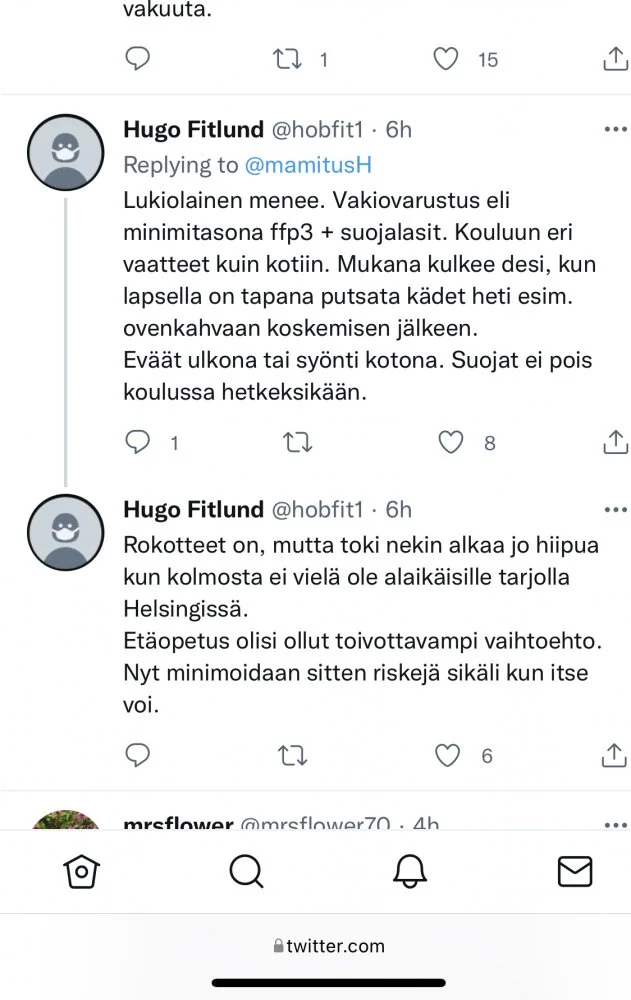Open the Search tab
Image resolution: width=631 pixels, height=1000 pixels.
(x=245, y=872)
